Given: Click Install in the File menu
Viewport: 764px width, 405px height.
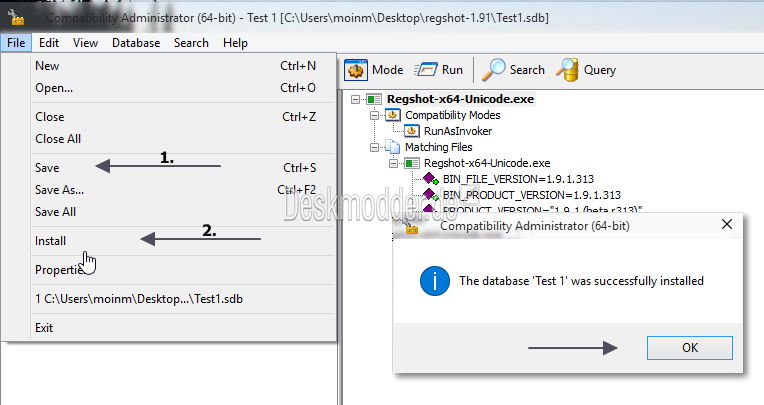Looking at the screenshot, I should coord(183,241).
